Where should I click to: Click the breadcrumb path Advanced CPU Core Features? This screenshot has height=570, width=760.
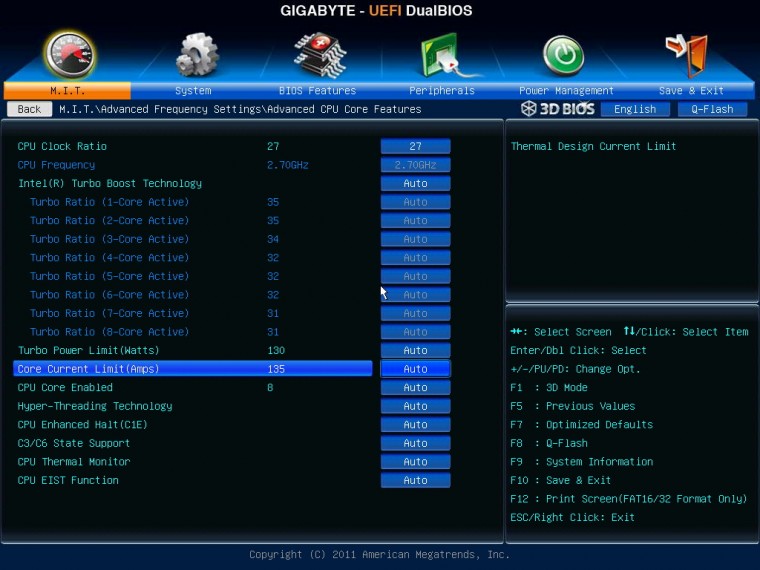344,110
